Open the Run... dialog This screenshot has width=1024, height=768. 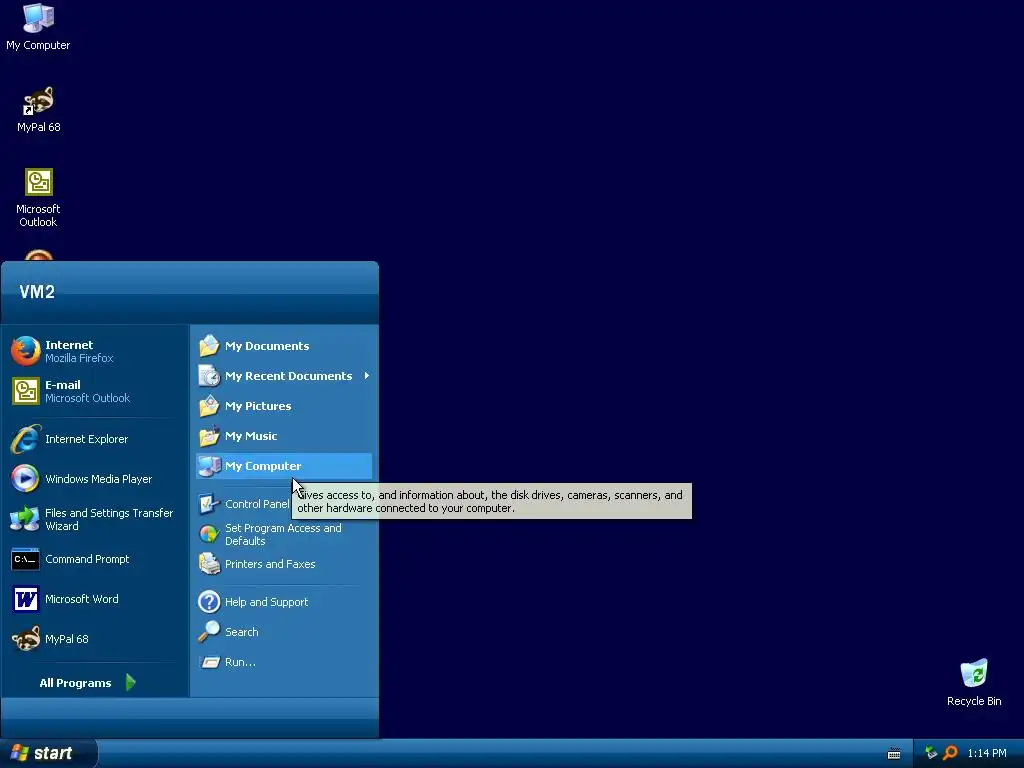(x=284, y=662)
